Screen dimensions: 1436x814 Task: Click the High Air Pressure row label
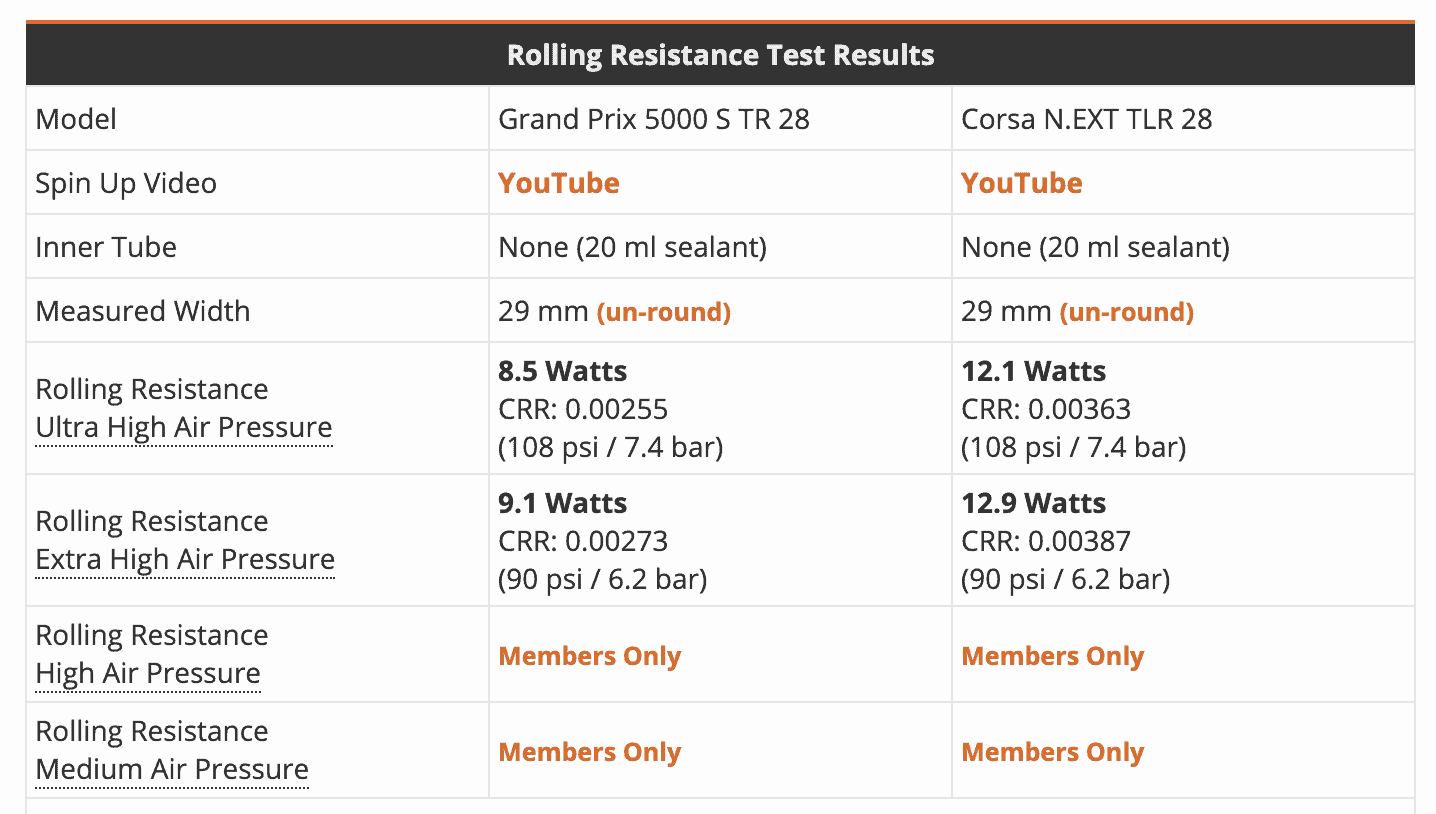coord(148,673)
